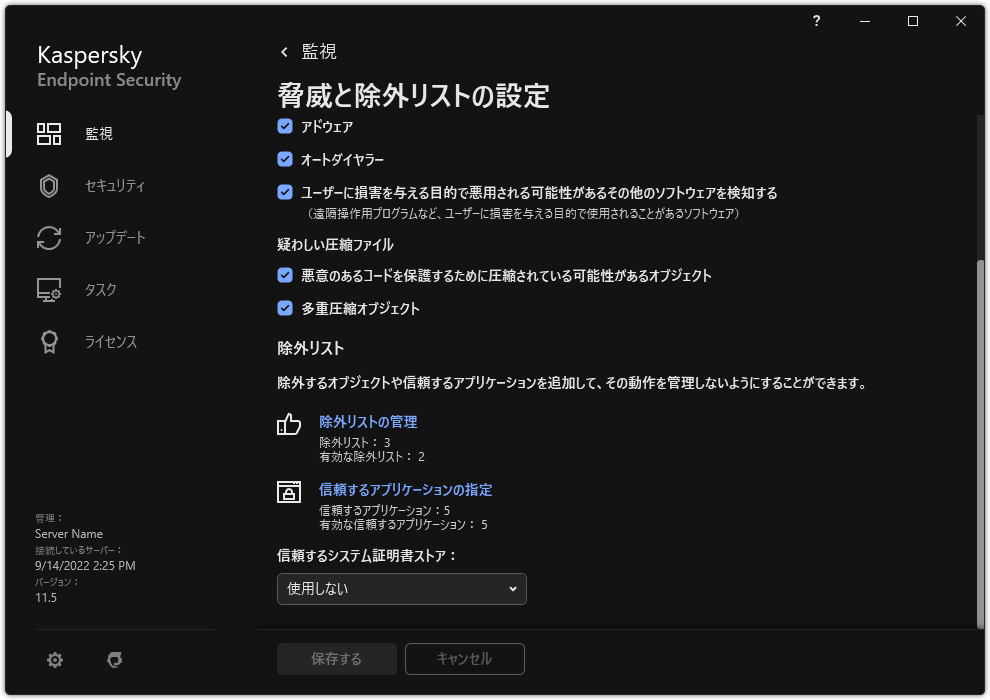Viewport: 990px width, 700px height.
Task: Uncheck オートダイヤラー detection
Action: pos(283,159)
